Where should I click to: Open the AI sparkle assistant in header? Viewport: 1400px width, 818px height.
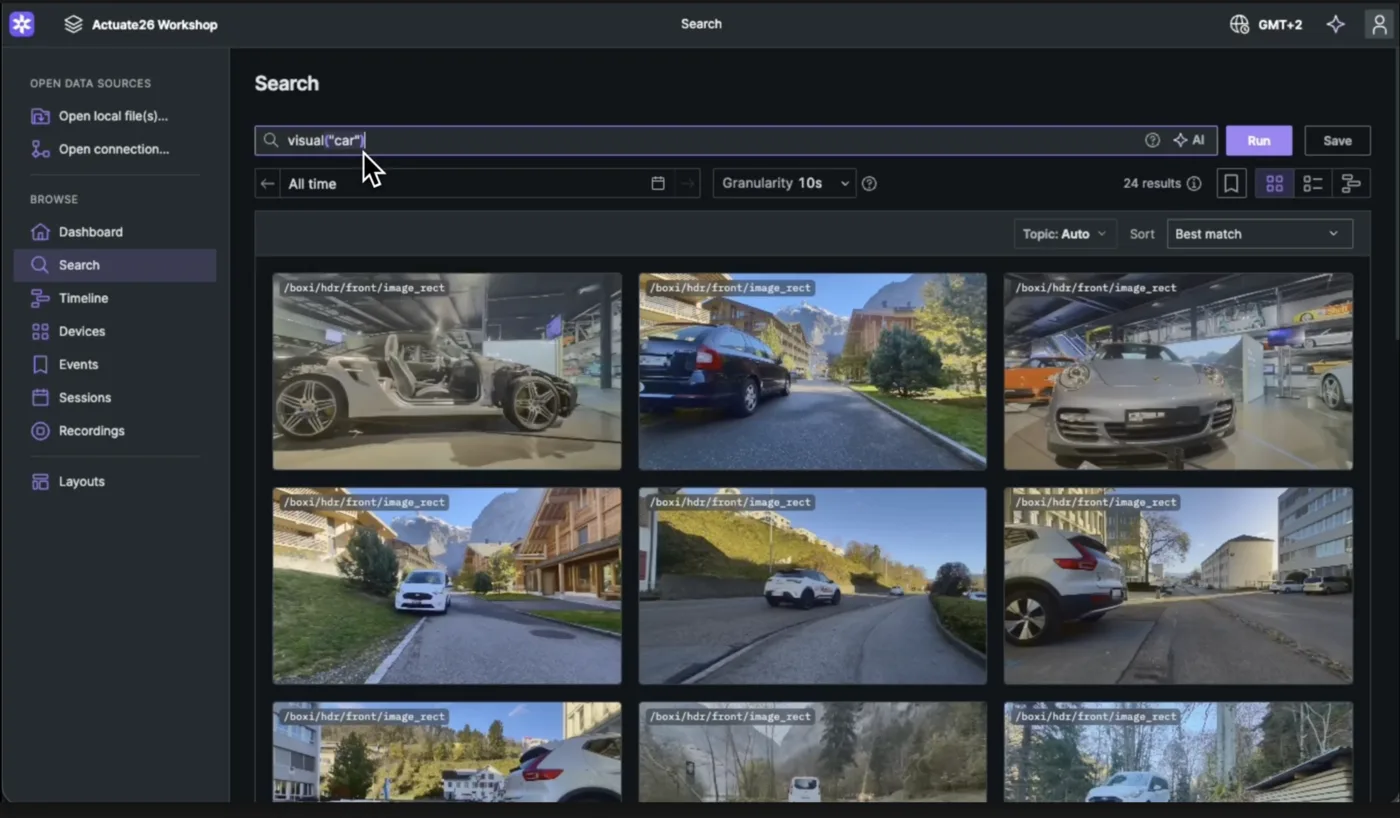tap(1335, 25)
